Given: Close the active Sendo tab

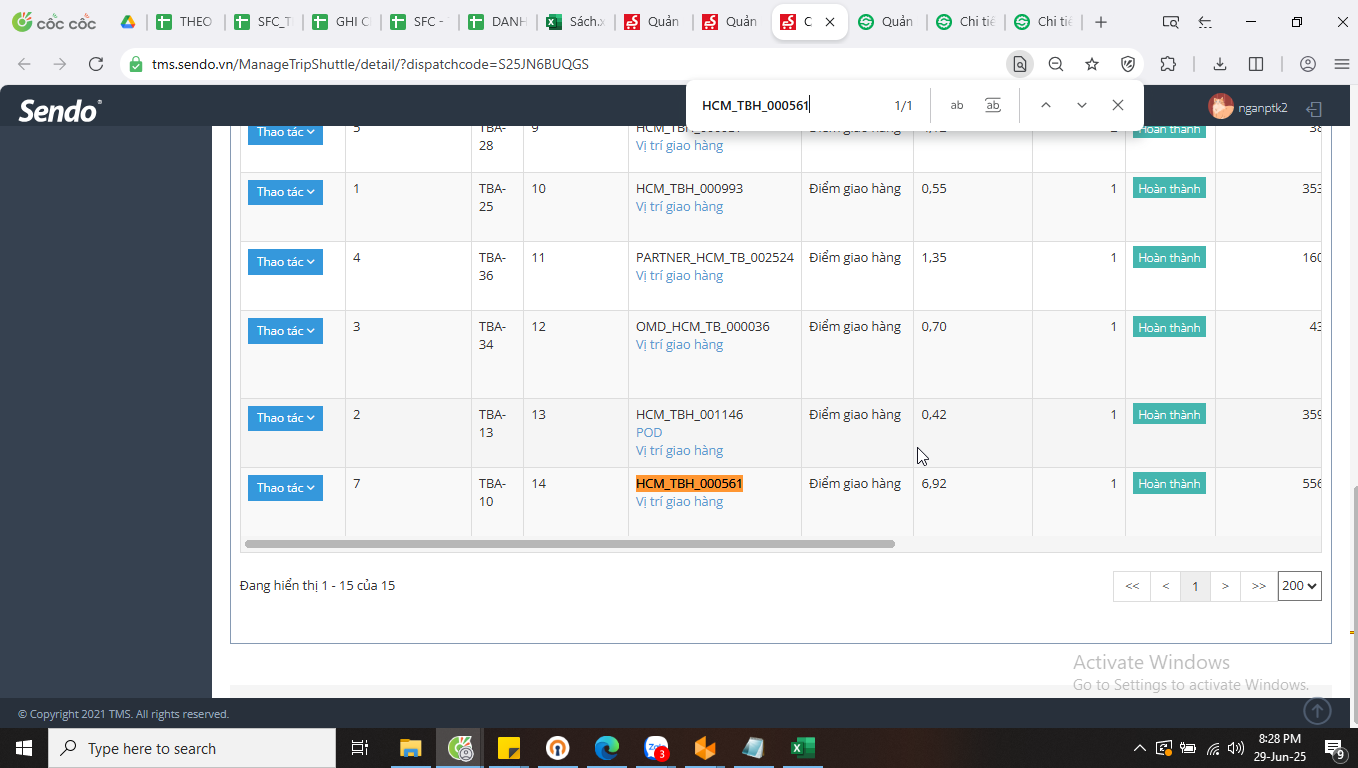Looking at the screenshot, I should 829,22.
